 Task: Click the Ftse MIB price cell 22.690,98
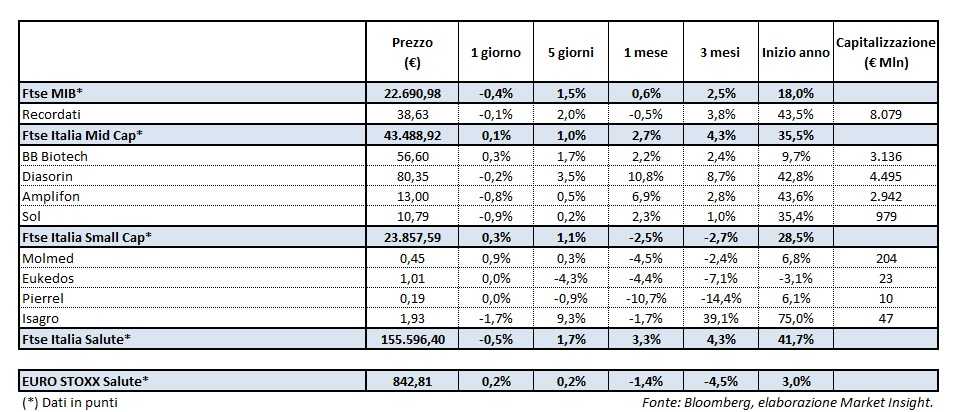click(412, 92)
